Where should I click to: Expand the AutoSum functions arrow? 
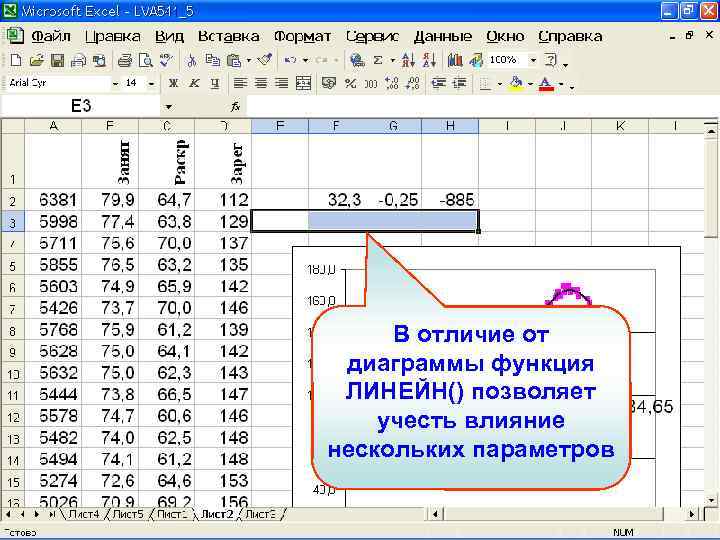(x=393, y=60)
